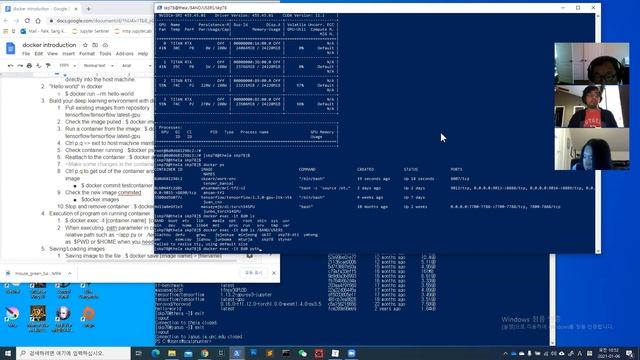Image resolution: width=640 pixels, height=360 pixels.
Task: Click the docker introduction document title
Action: [49, 45]
